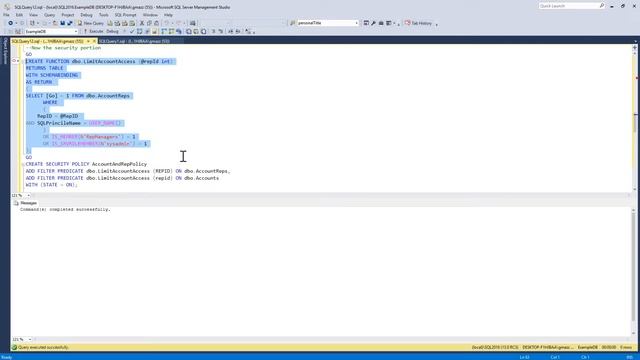Click the Save All icon
The image size is (640, 360).
tap(70, 23)
